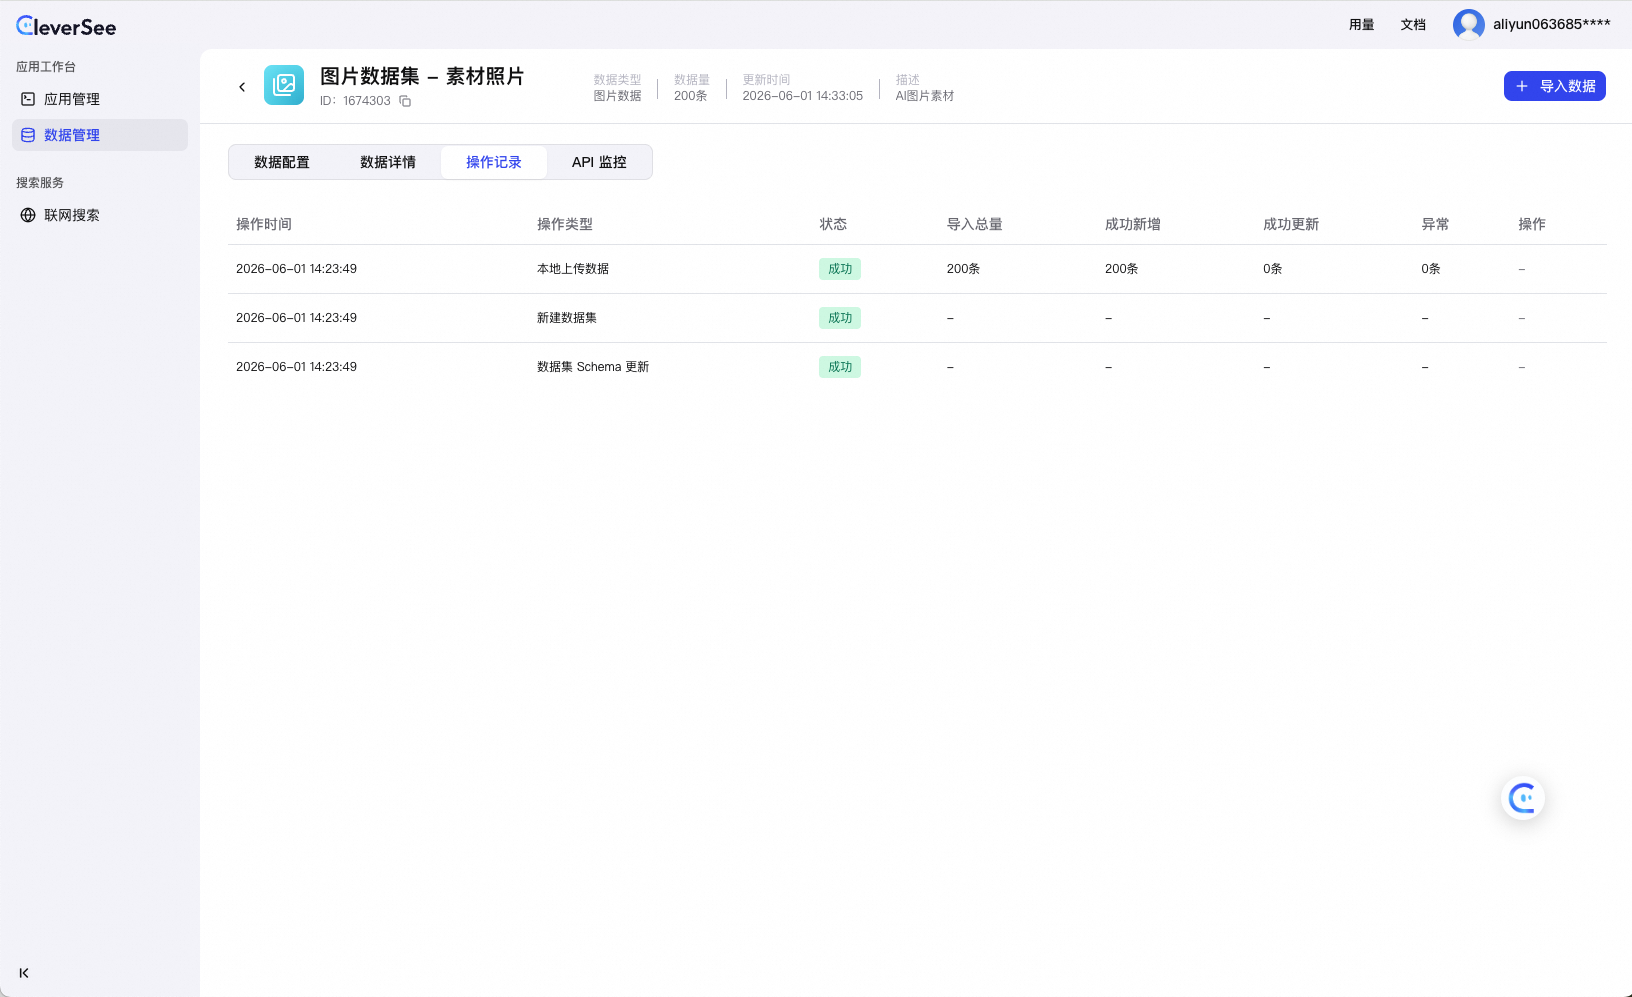Click the 数据管理 database icon
The height and width of the screenshot is (997, 1632).
[x=28, y=135]
